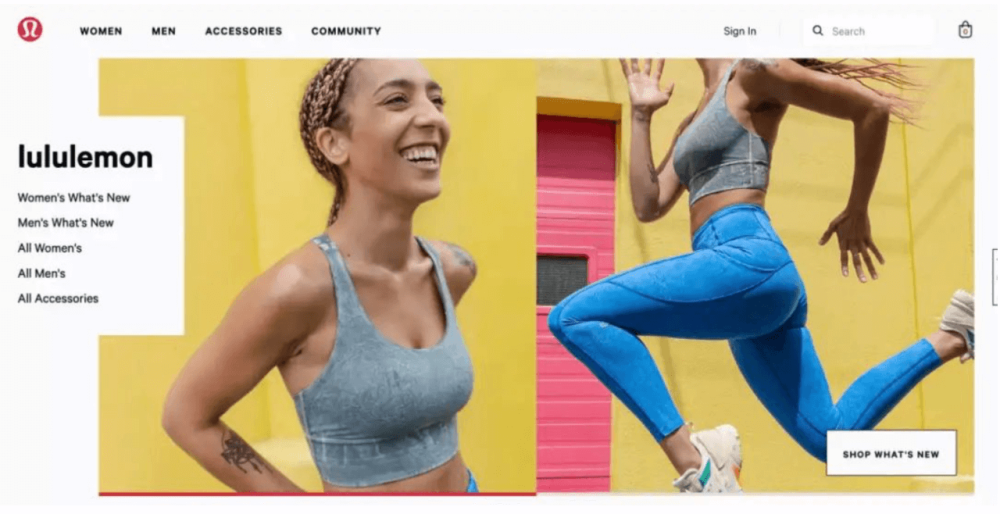Open the Accessories menu
The width and height of the screenshot is (1000, 514).
coord(244,31)
